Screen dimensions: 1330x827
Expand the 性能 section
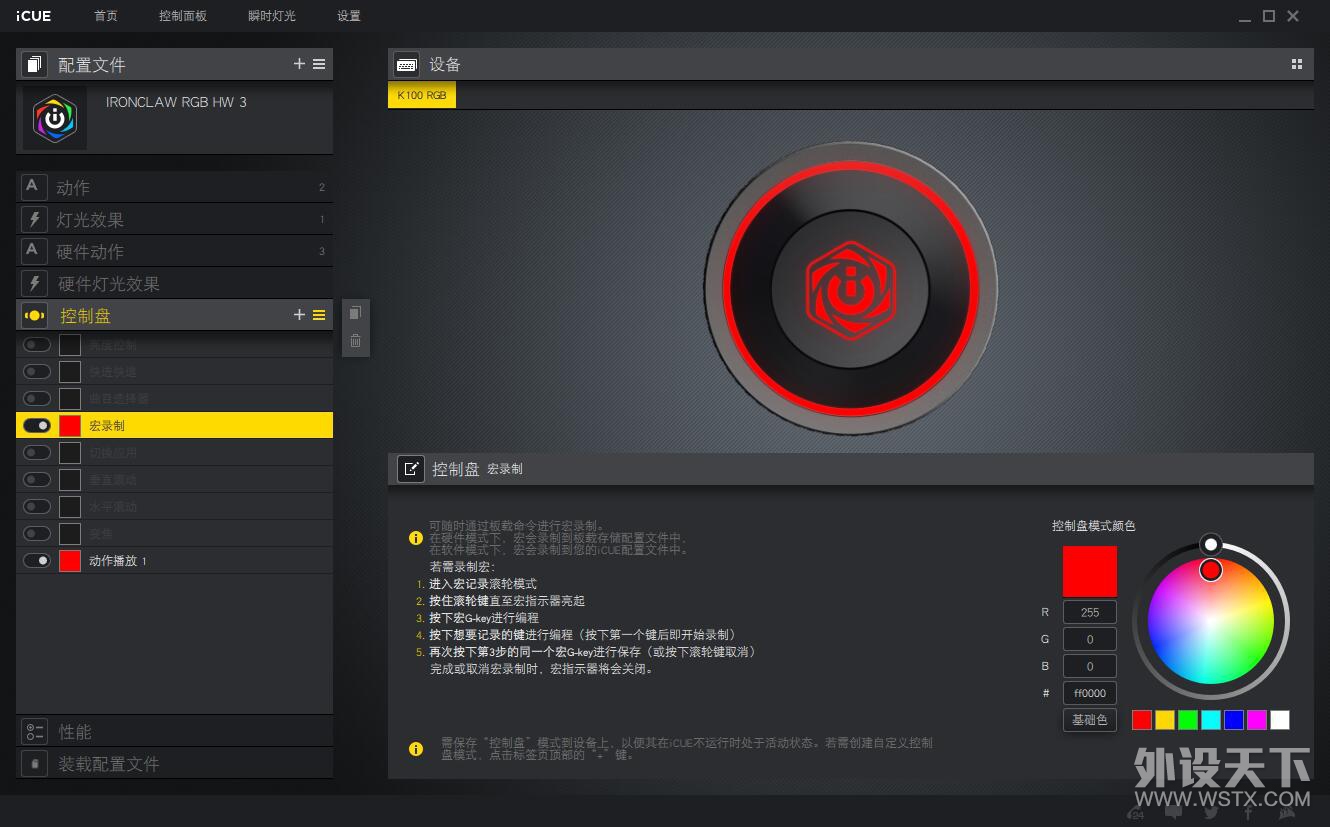coord(175,731)
